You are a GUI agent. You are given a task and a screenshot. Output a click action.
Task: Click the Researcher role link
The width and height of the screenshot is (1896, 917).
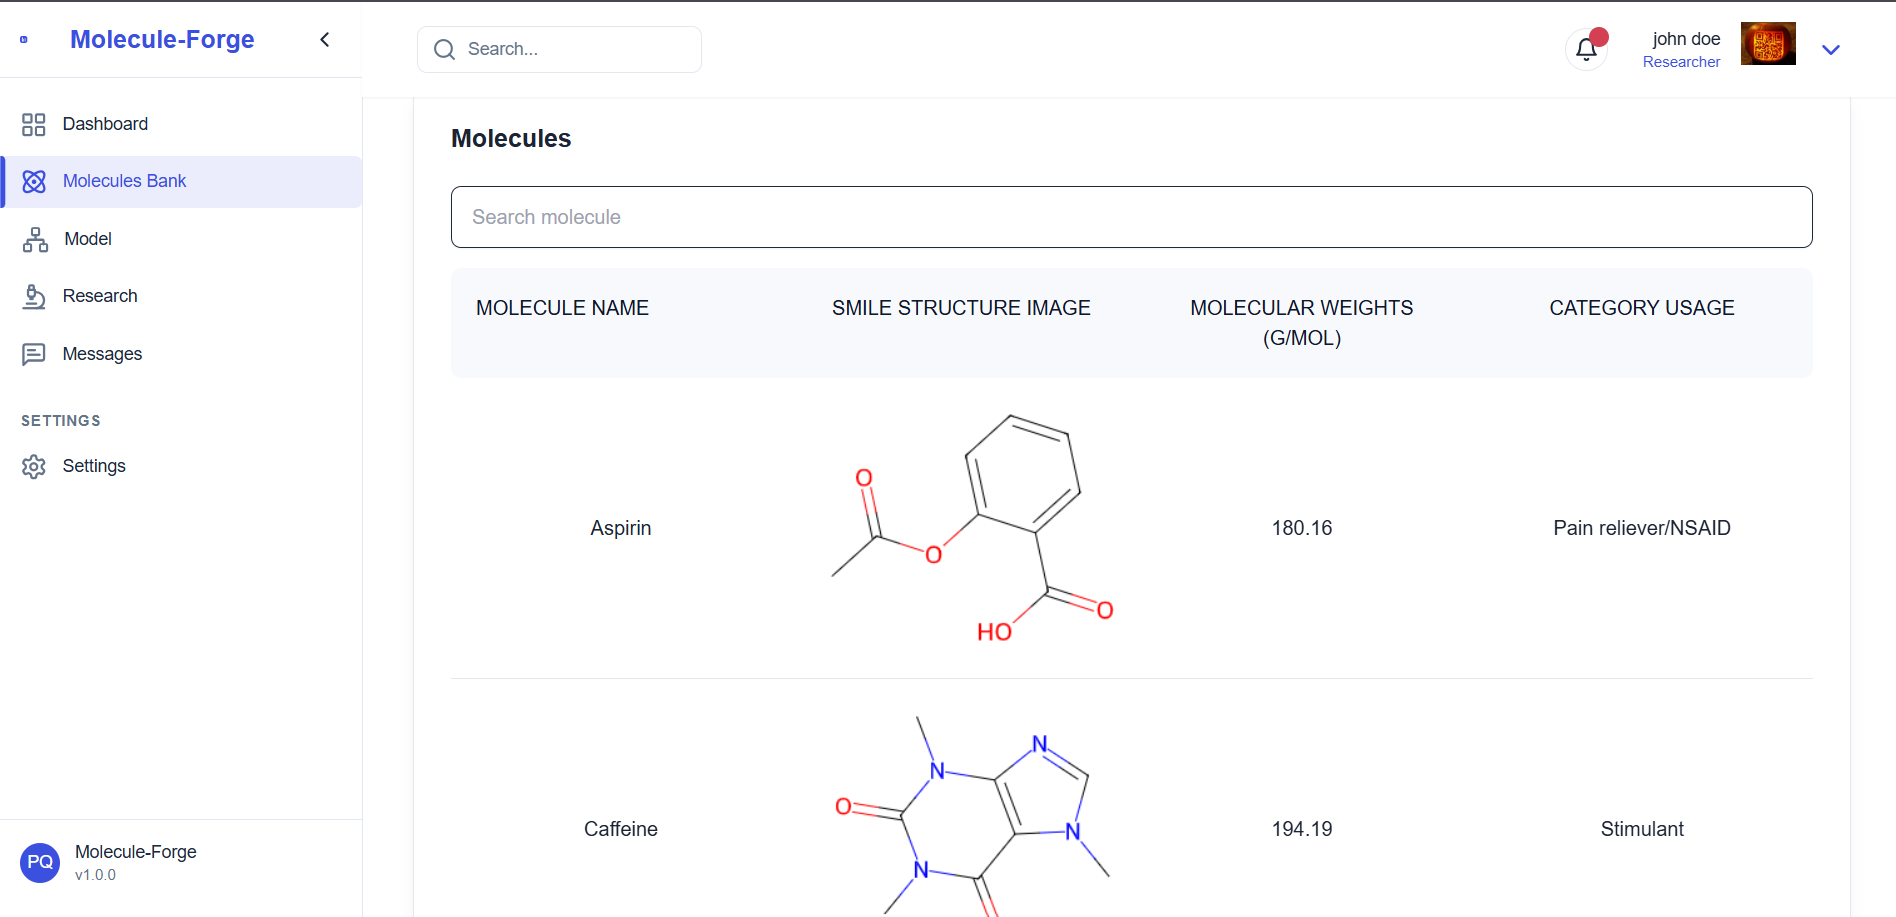pos(1681,62)
